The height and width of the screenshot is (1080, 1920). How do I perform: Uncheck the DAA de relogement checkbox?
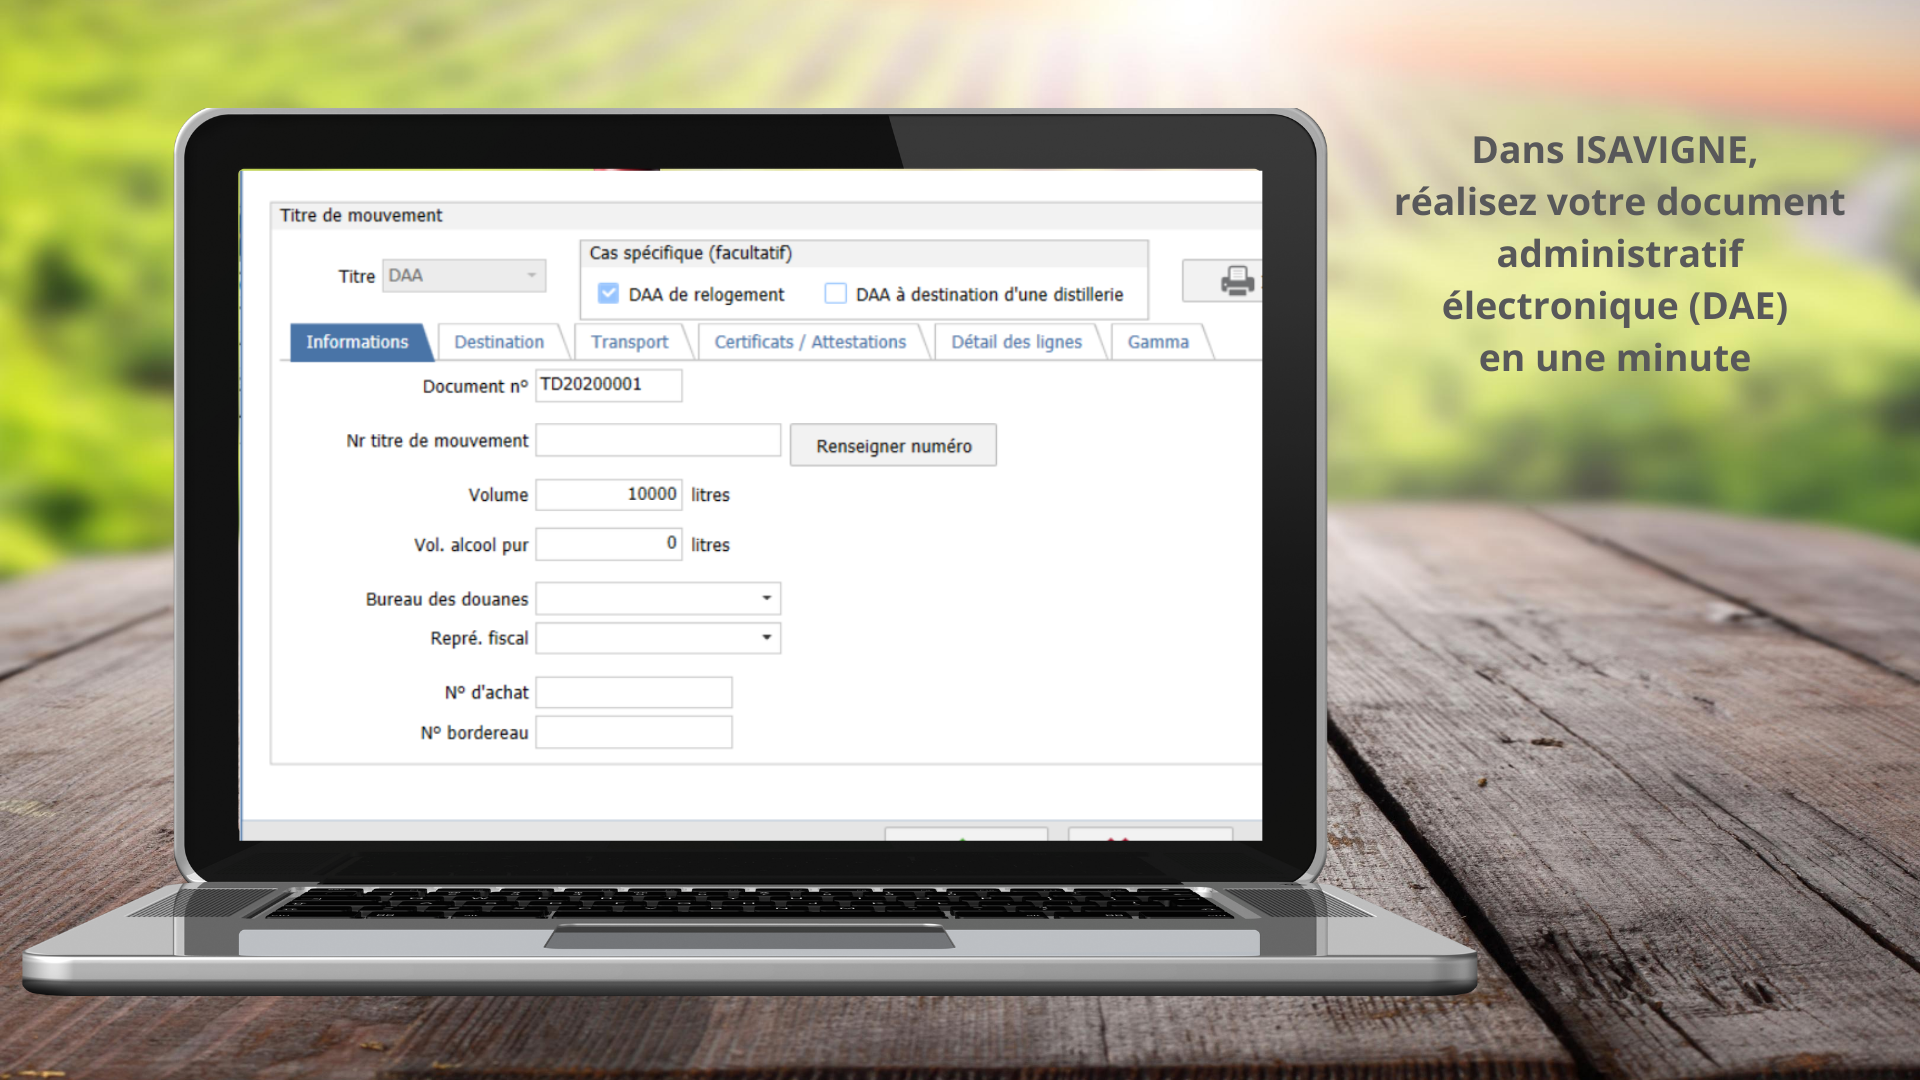(x=608, y=294)
